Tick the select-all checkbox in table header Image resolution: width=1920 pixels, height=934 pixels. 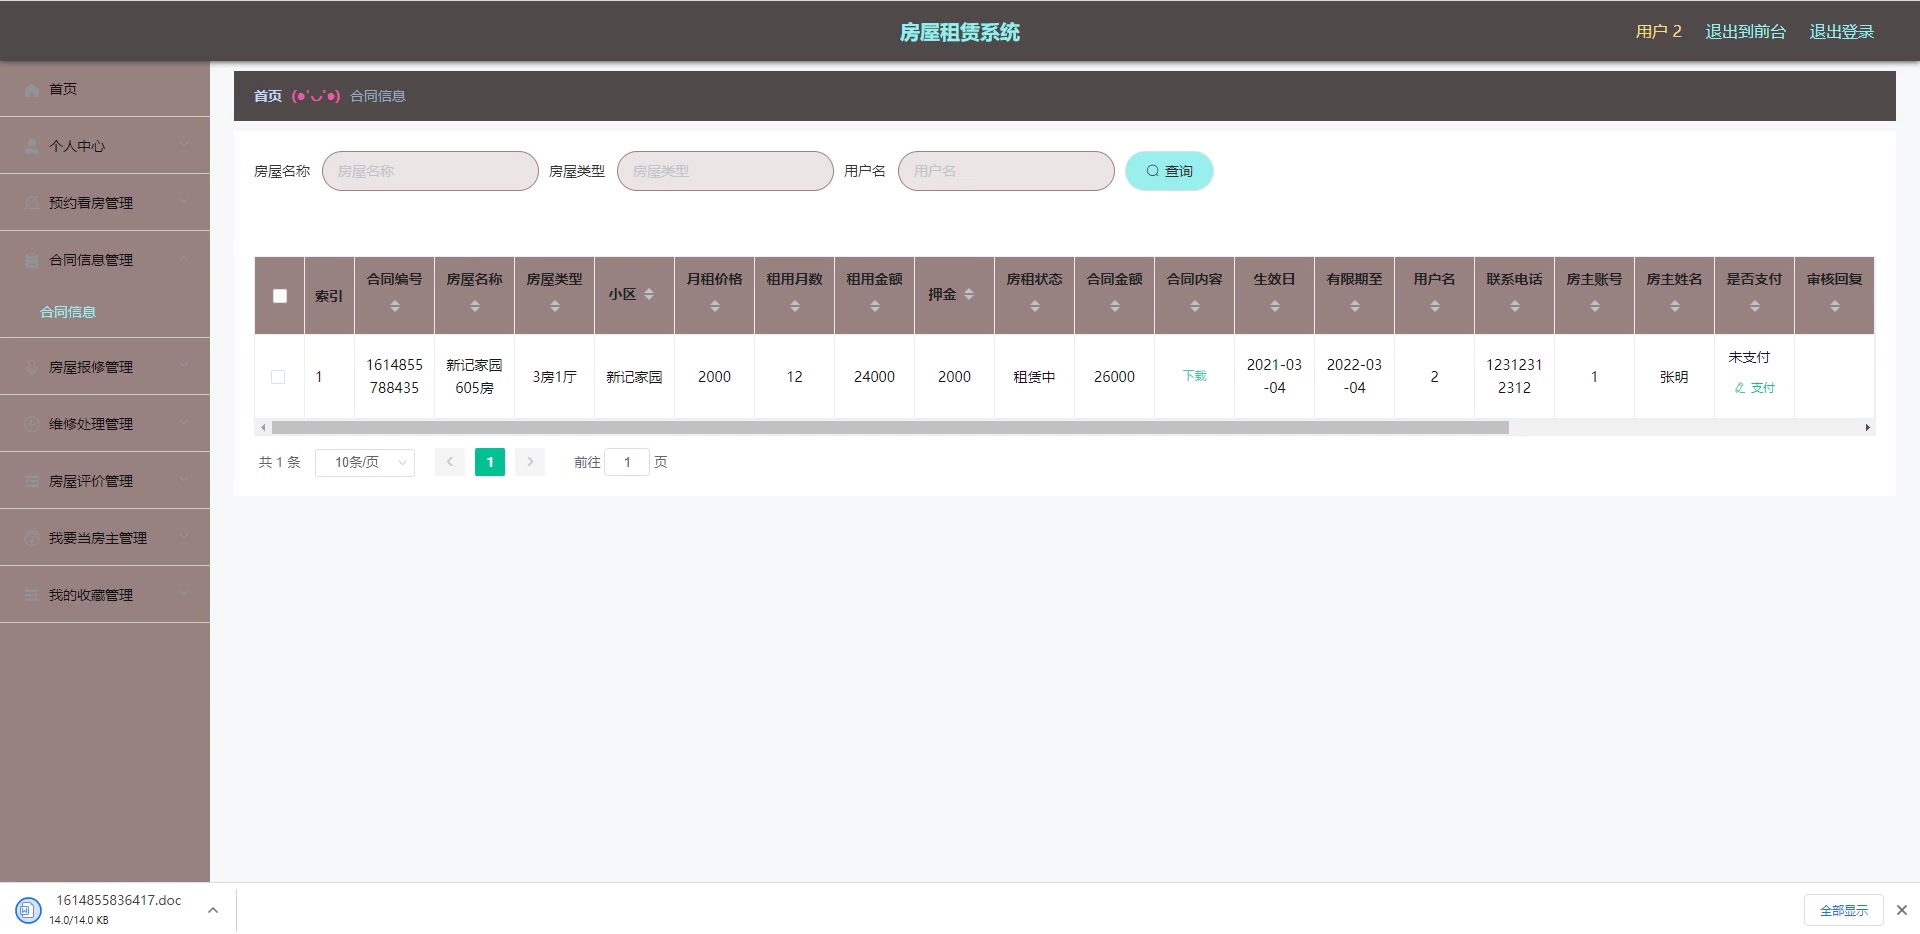point(280,296)
